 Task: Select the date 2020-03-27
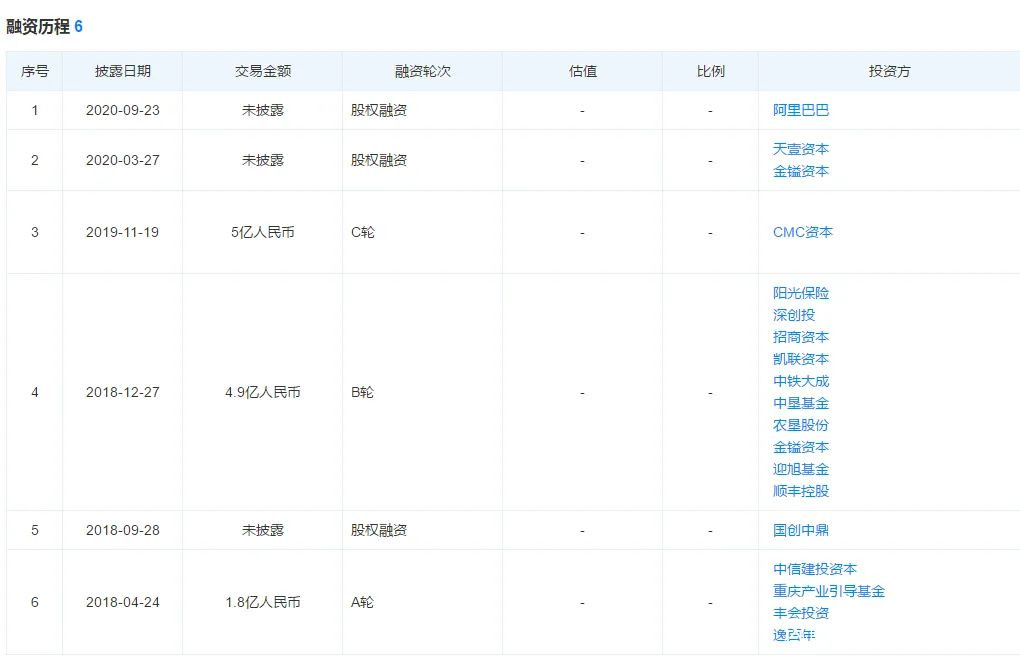click(x=122, y=161)
